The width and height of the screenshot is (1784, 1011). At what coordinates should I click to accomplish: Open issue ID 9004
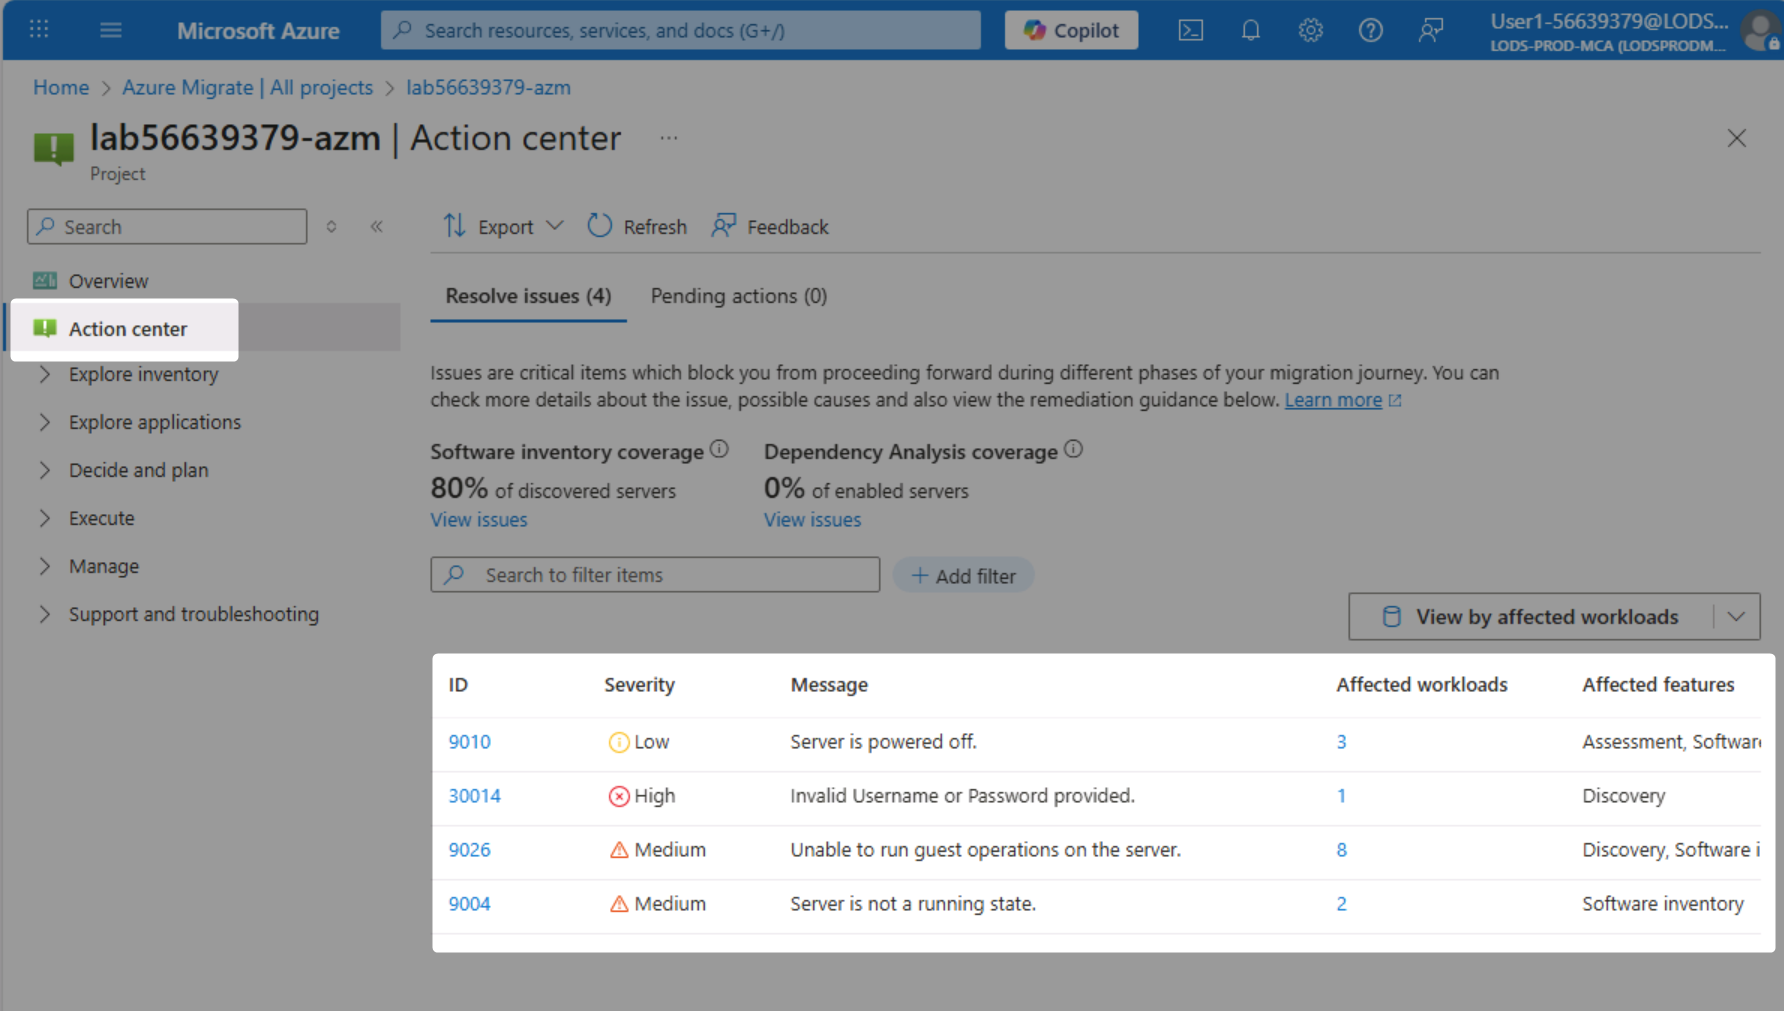(x=469, y=904)
